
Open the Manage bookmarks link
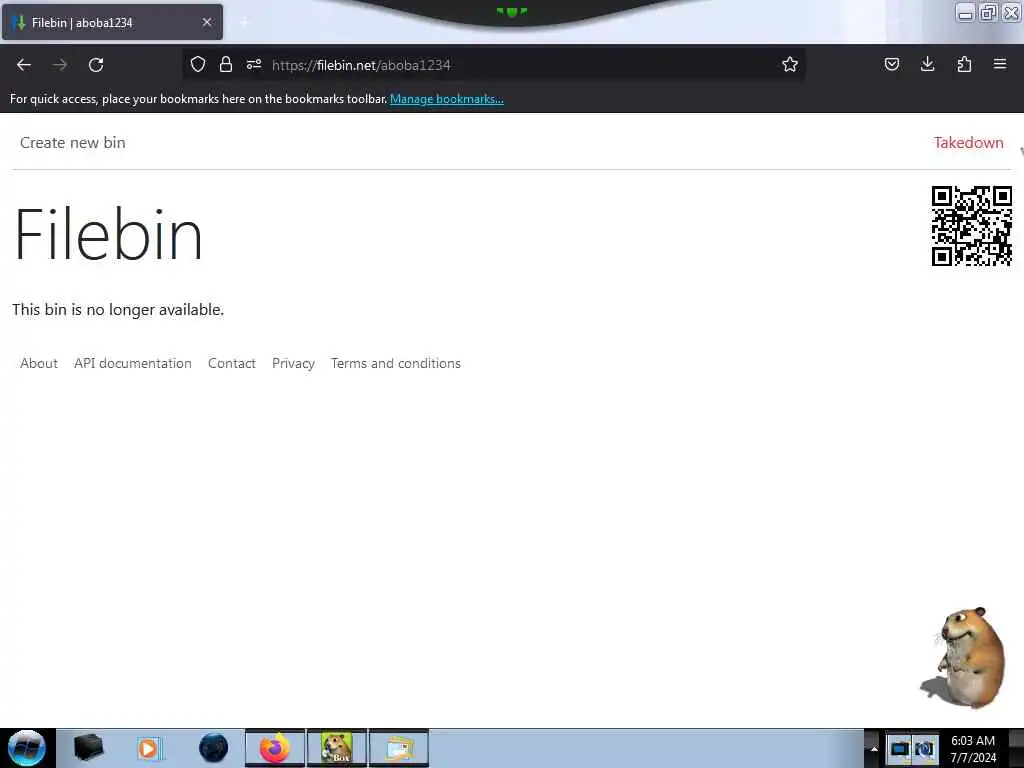447,99
